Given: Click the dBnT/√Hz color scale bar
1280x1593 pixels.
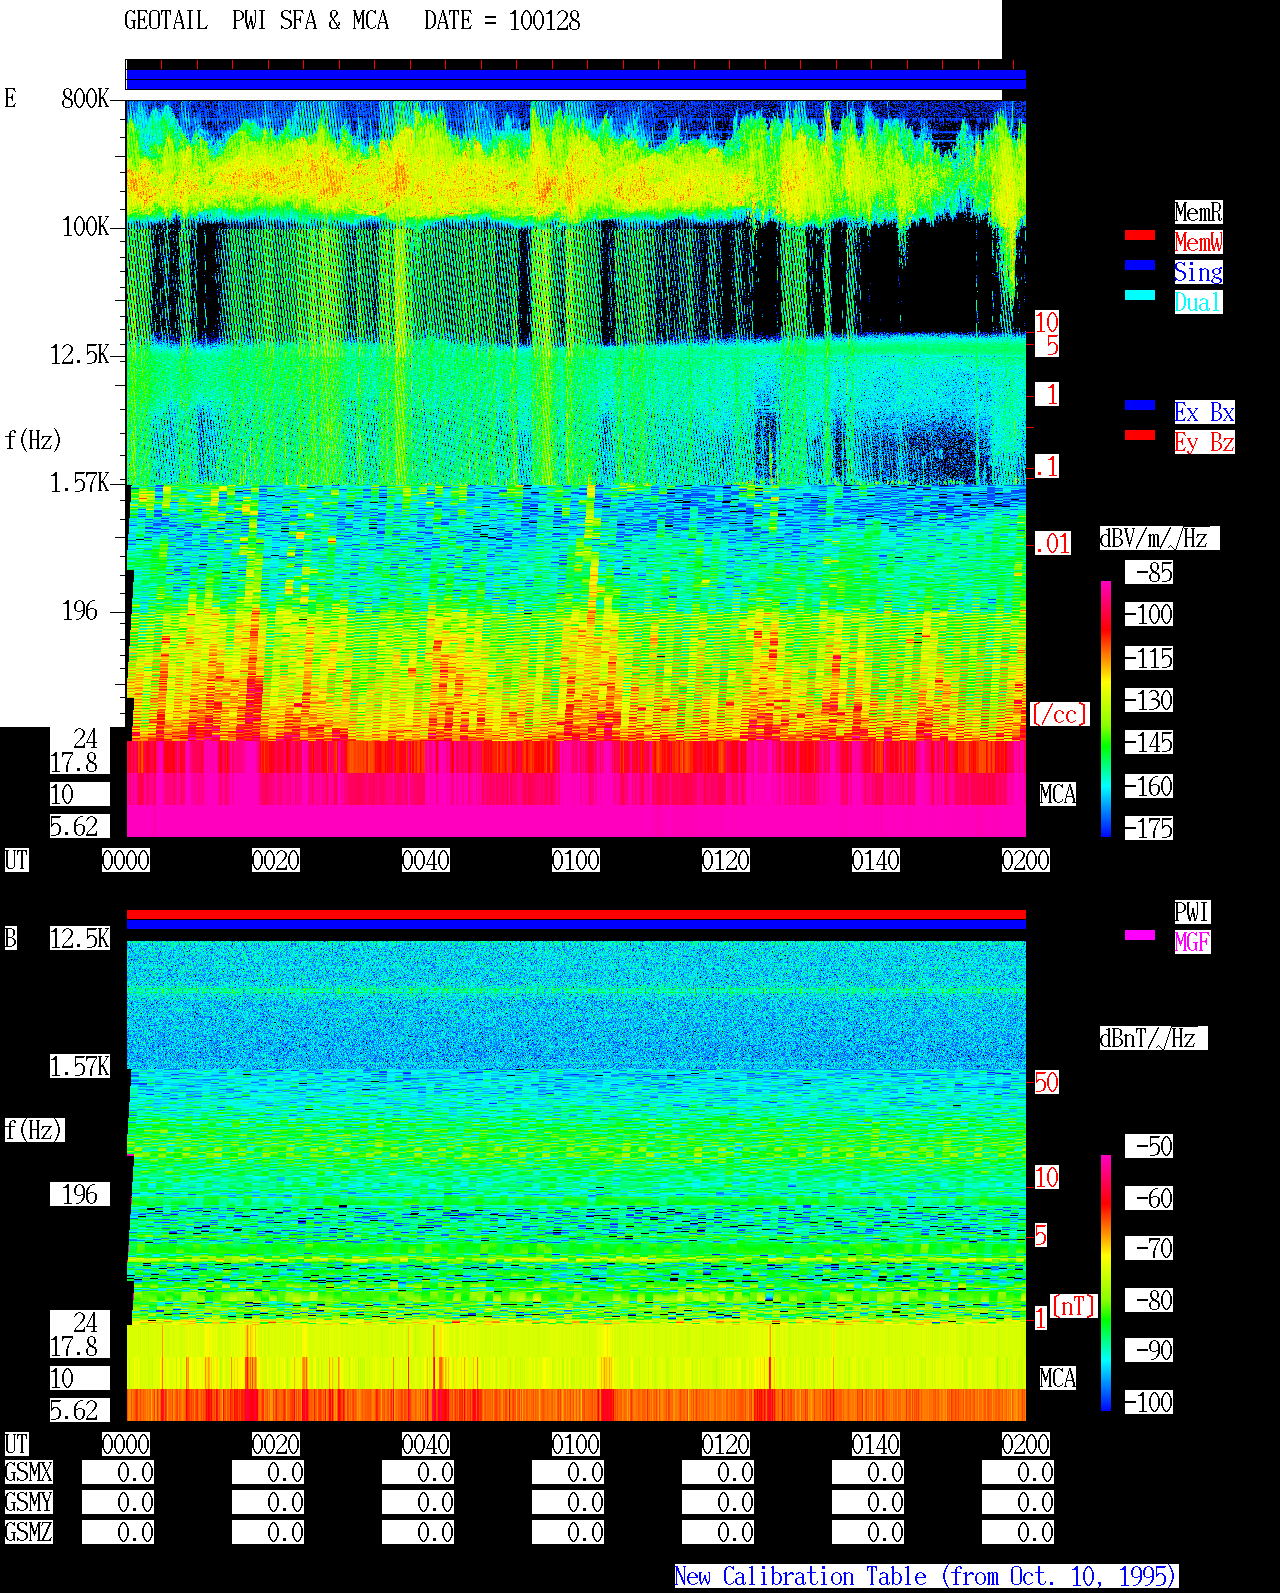Looking at the screenshot, I should [1106, 1283].
